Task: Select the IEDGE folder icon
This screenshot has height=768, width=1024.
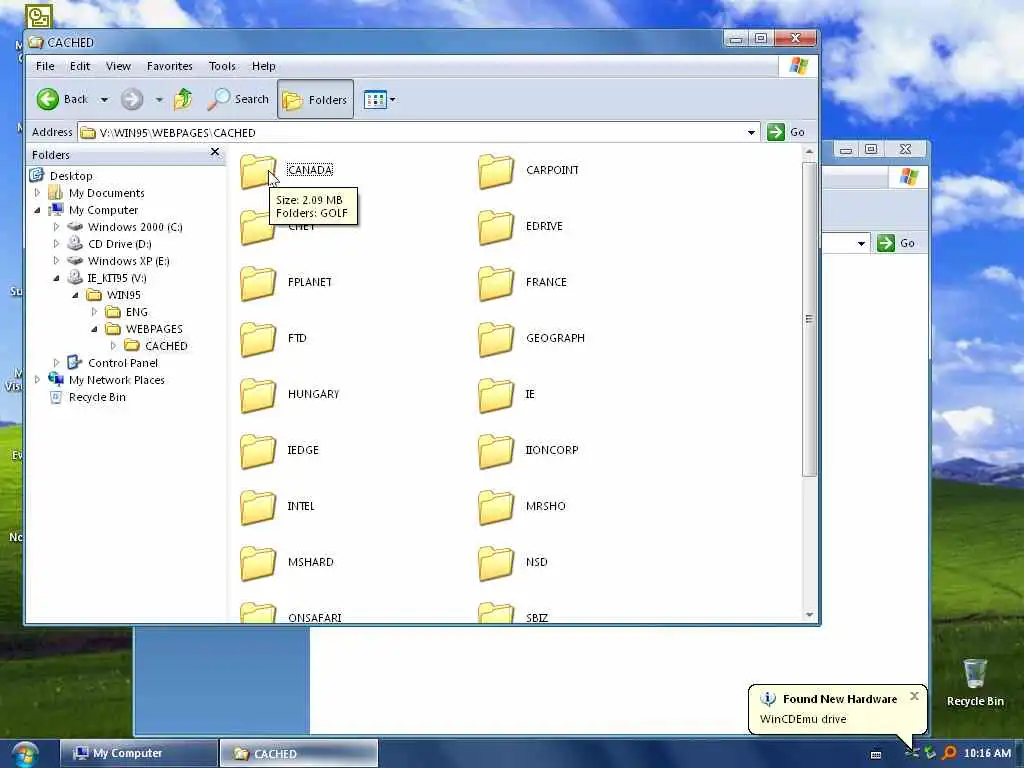Action: point(258,451)
